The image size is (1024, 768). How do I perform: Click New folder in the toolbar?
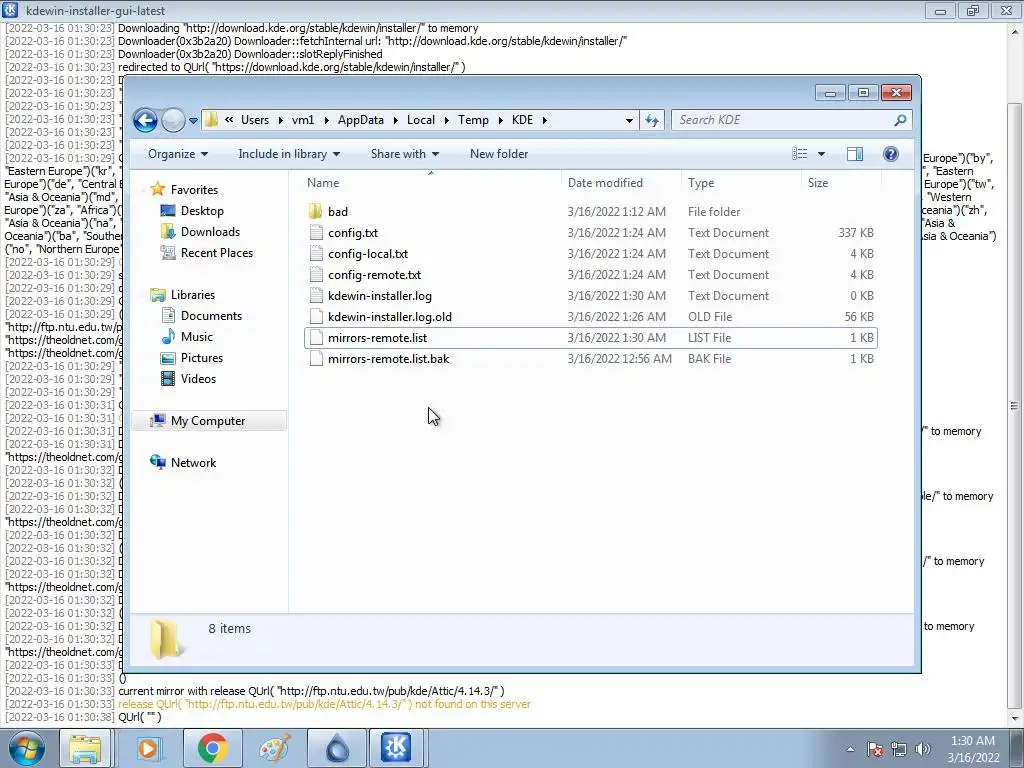[x=499, y=154]
